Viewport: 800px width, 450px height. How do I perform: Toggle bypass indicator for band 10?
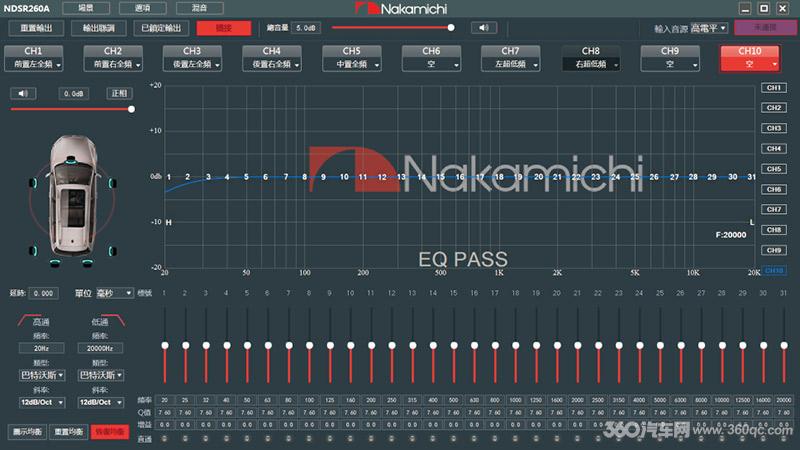coord(350,438)
